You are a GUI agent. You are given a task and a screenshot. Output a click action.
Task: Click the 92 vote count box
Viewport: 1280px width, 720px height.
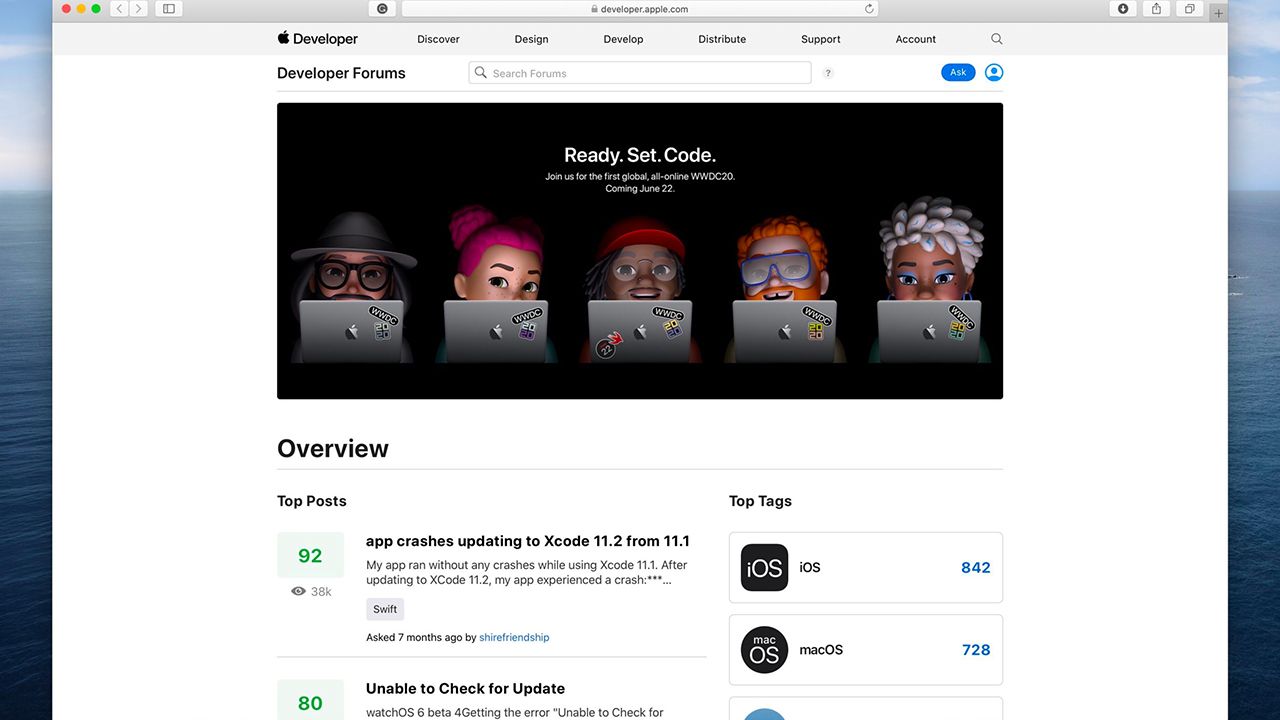click(310, 555)
